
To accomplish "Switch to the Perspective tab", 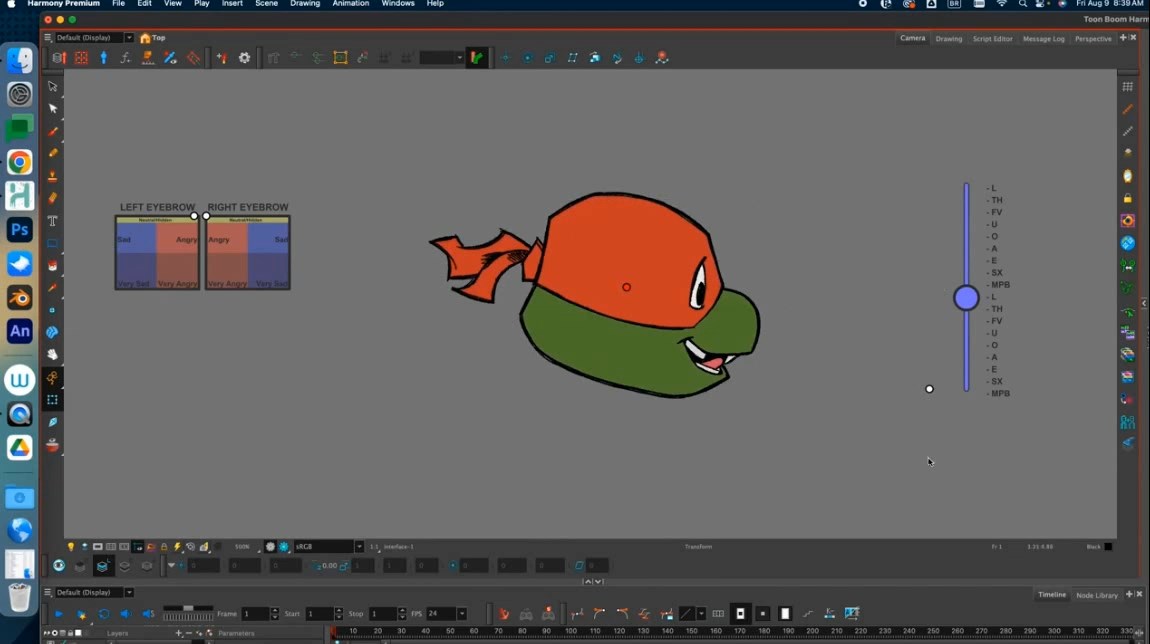I will [x=1093, y=39].
